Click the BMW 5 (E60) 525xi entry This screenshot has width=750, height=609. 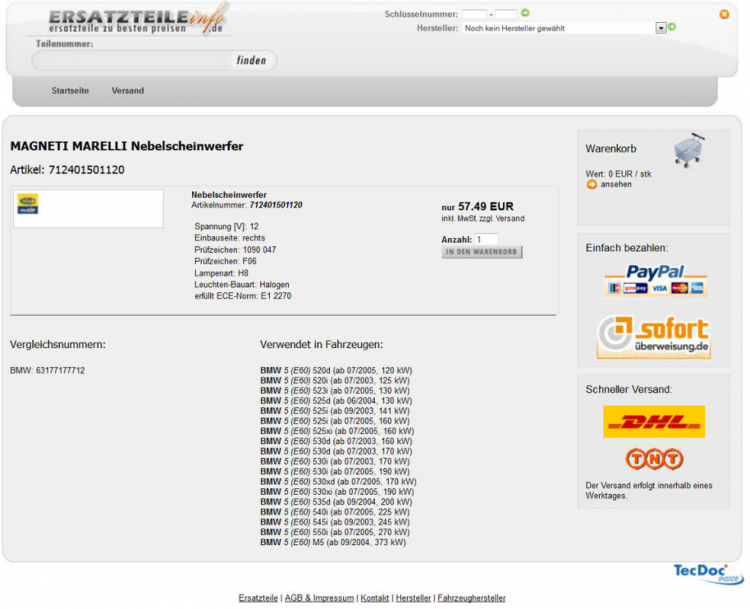pyautogui.click(x=337, y=431)
